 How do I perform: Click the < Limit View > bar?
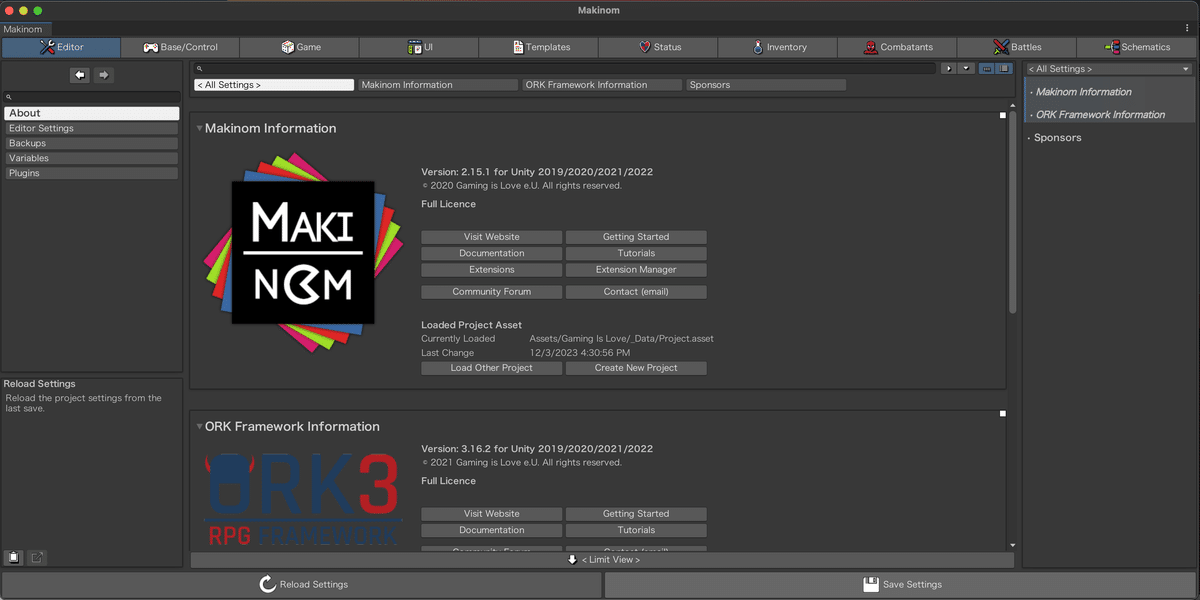604,560
